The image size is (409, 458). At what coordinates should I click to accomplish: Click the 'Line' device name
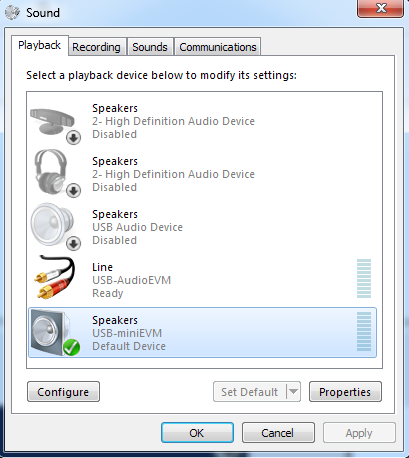102,267
